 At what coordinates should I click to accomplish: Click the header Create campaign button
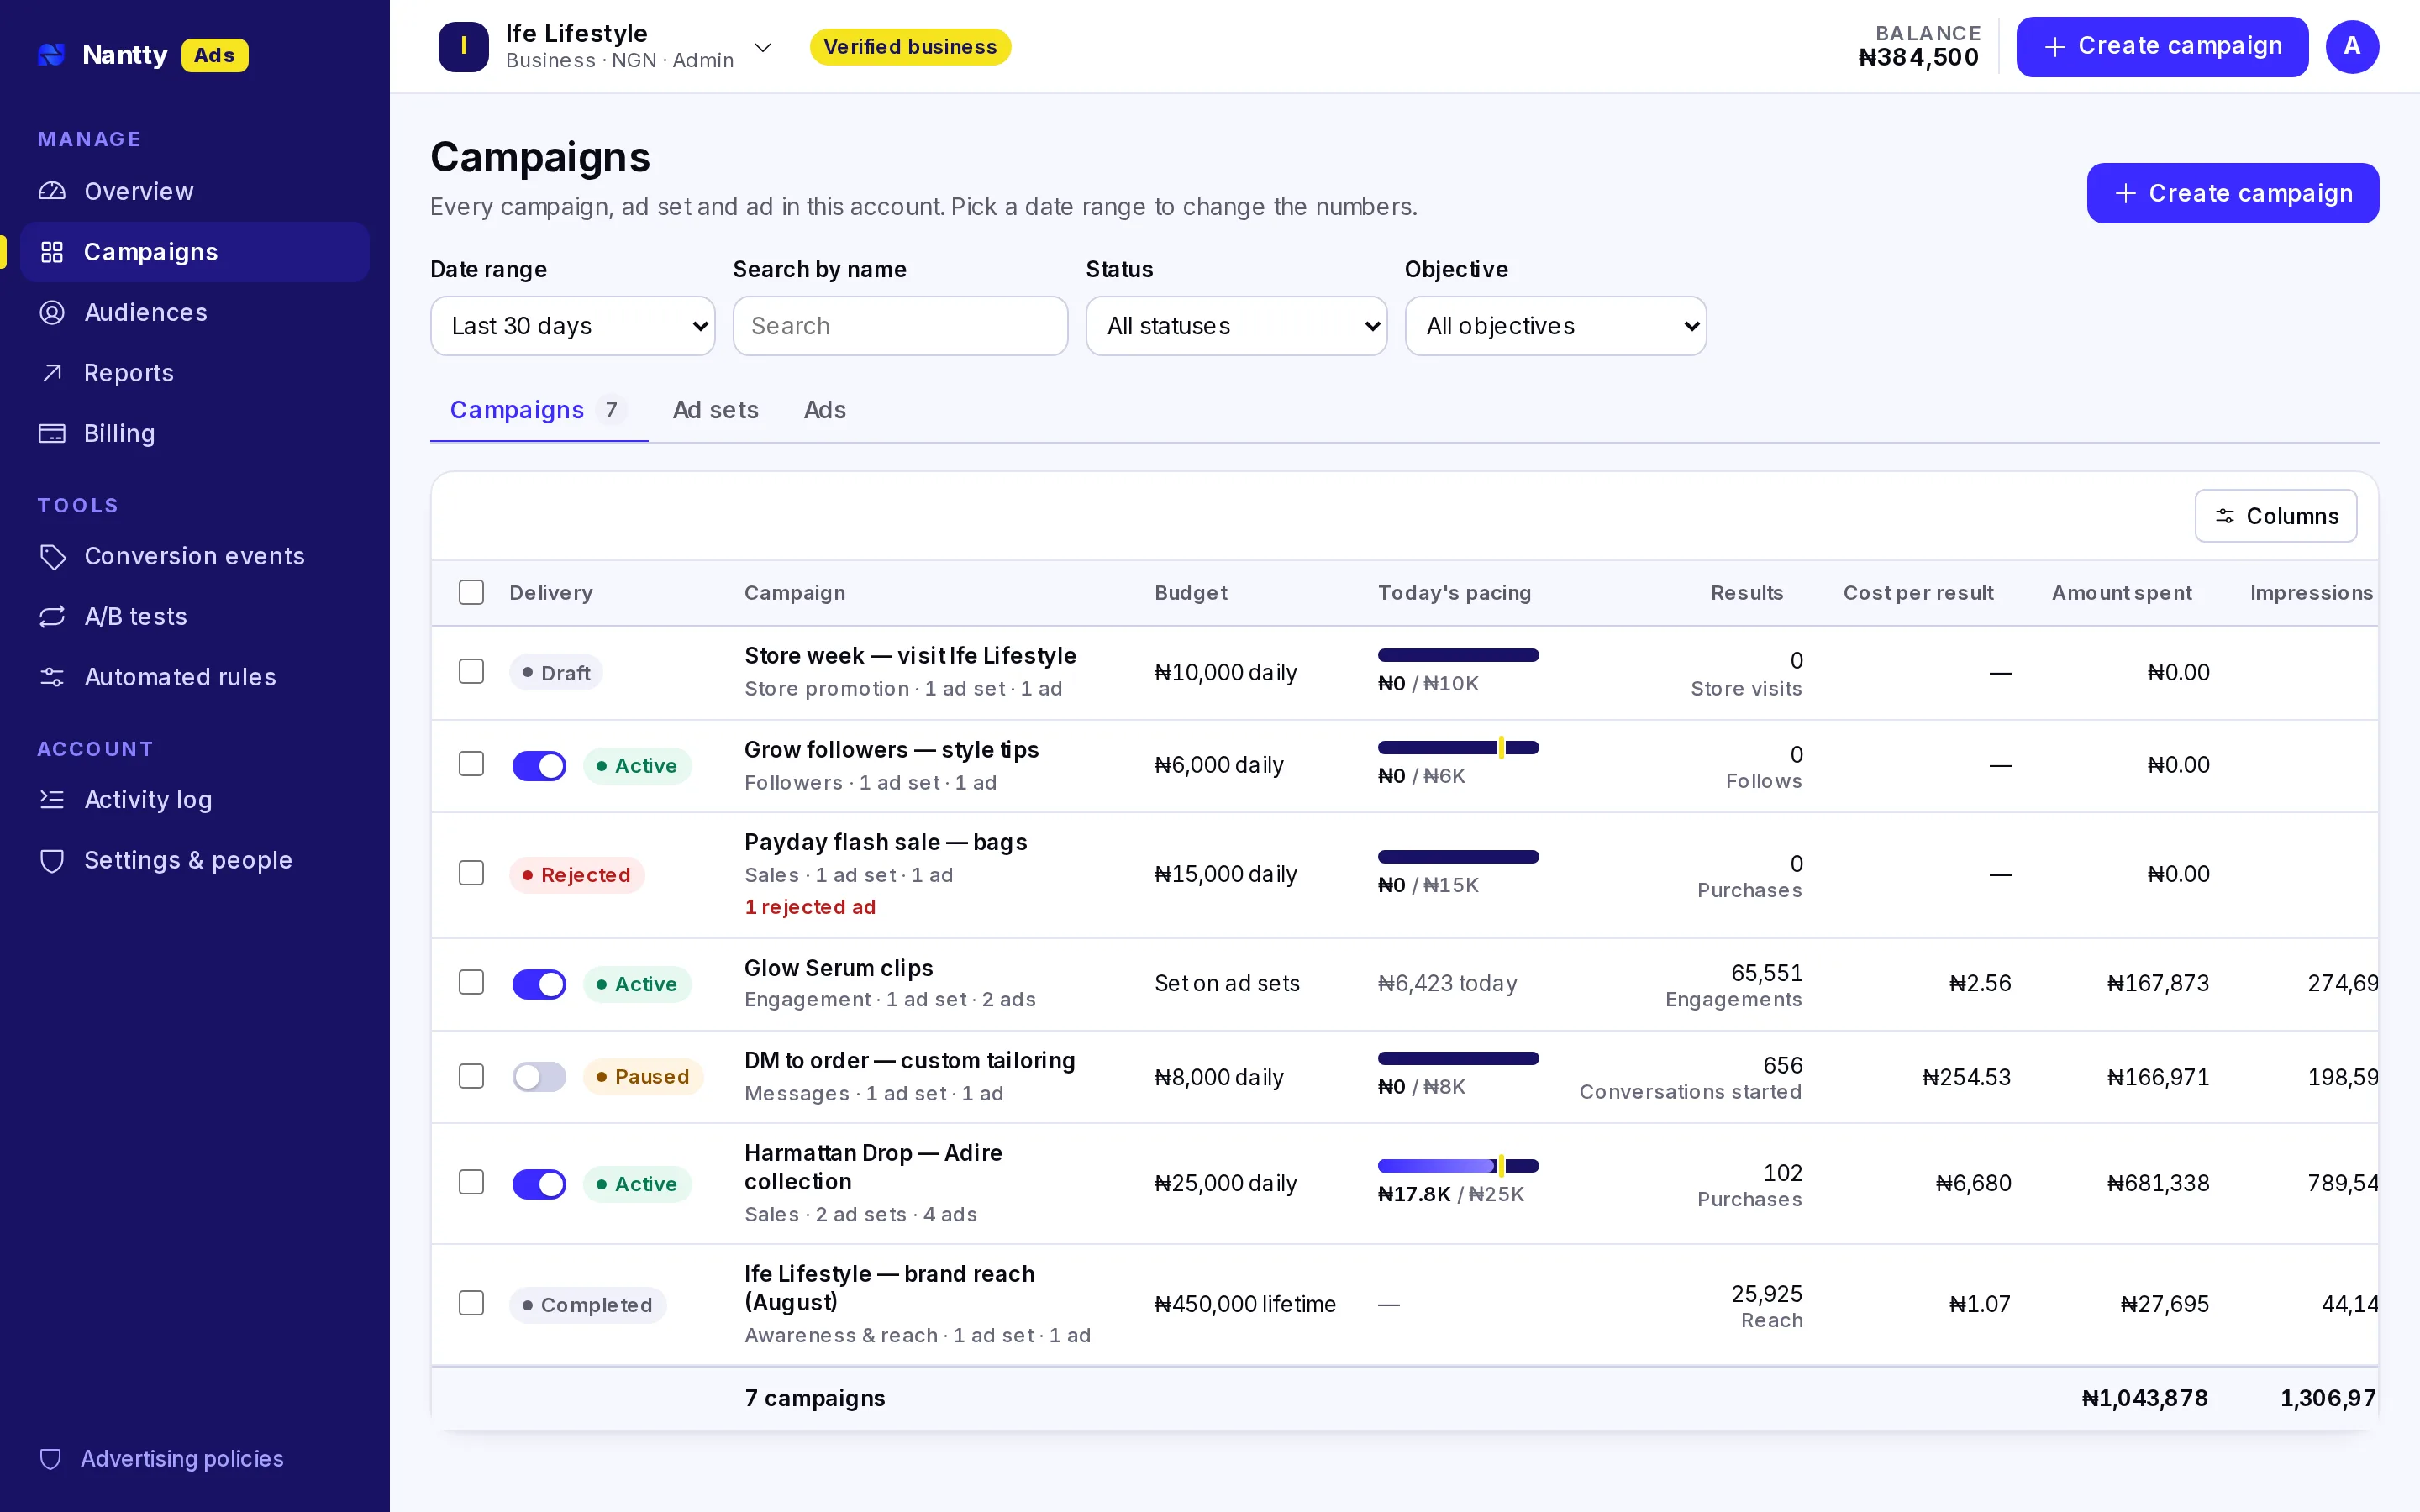2162,47
